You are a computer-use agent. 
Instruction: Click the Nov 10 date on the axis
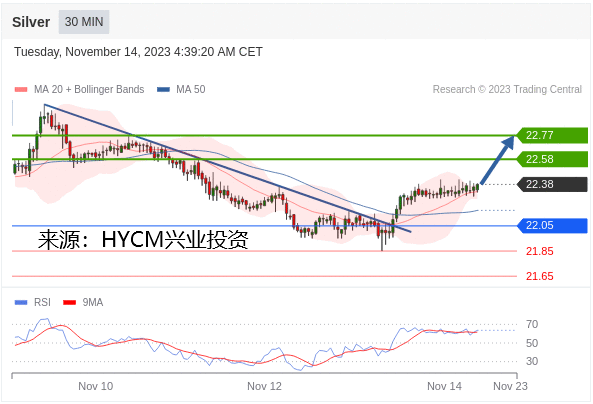[96, 386]
